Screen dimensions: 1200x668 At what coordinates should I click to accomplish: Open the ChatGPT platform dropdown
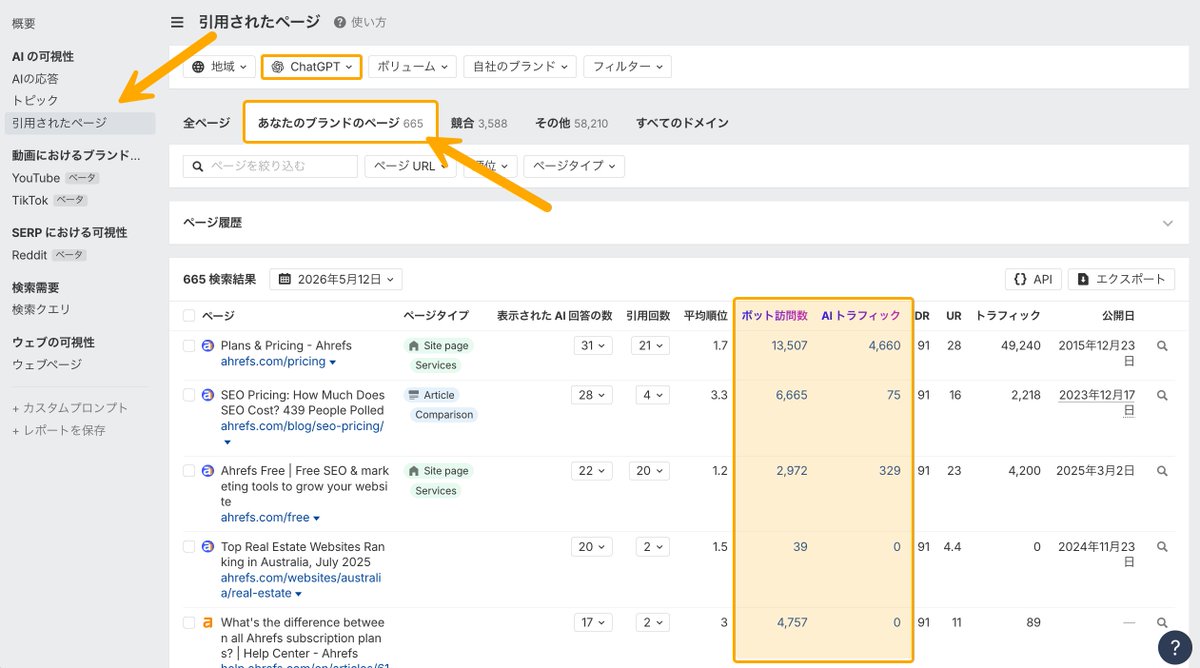[x=312, y=67]
